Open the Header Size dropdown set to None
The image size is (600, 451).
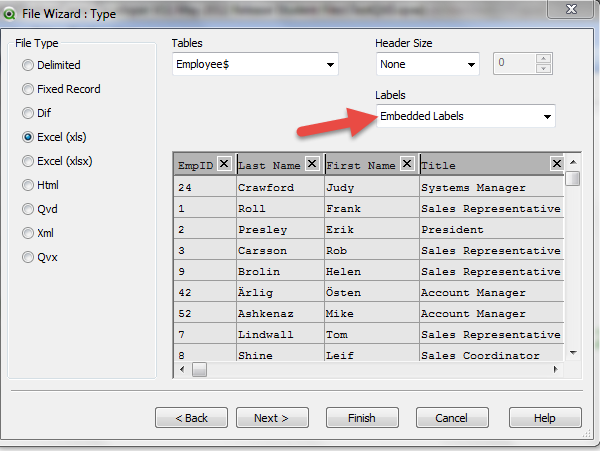pos(428,64)
